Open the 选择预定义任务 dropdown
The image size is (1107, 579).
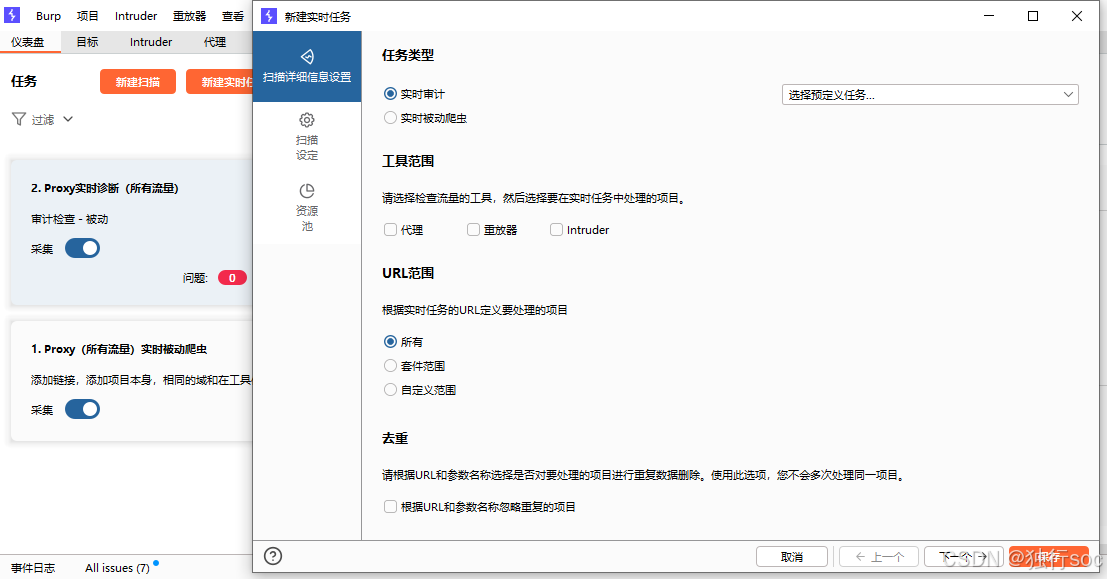point(930,95)
